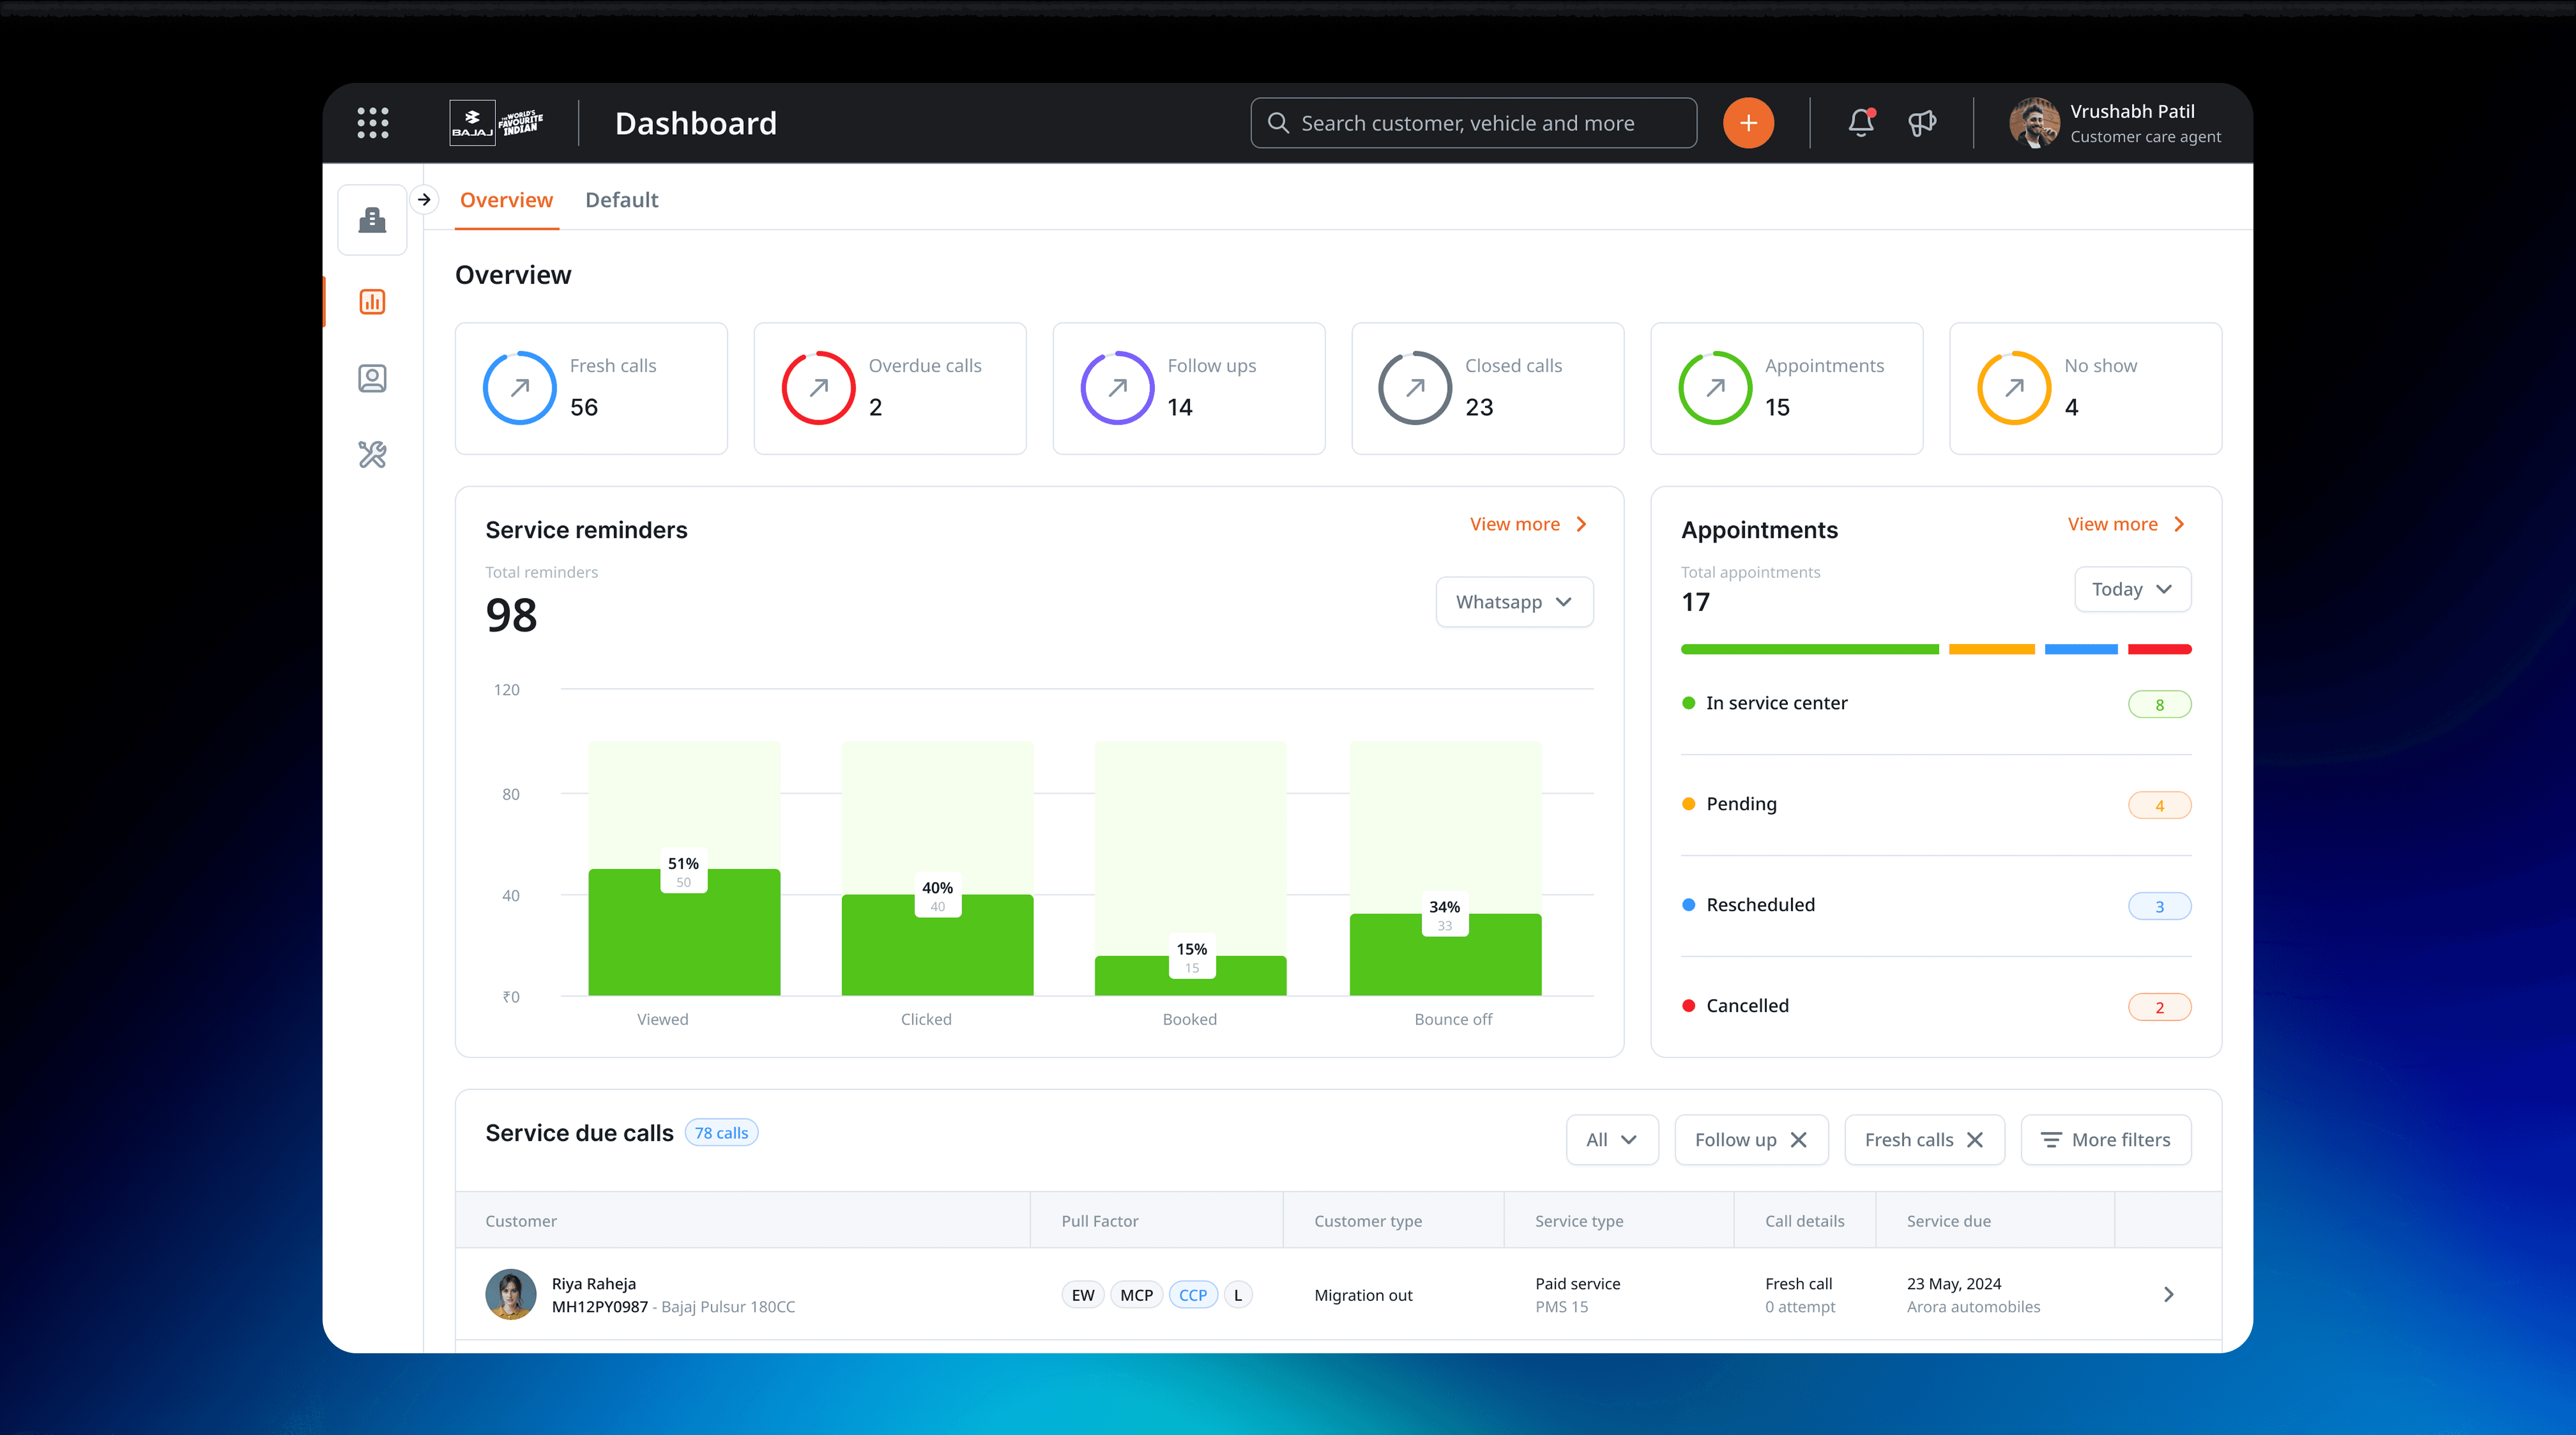Open the customer contact sidebar icon
Image resolution: width=2576 pixels, height=1435 pixels.
click(x=372, y=378)
